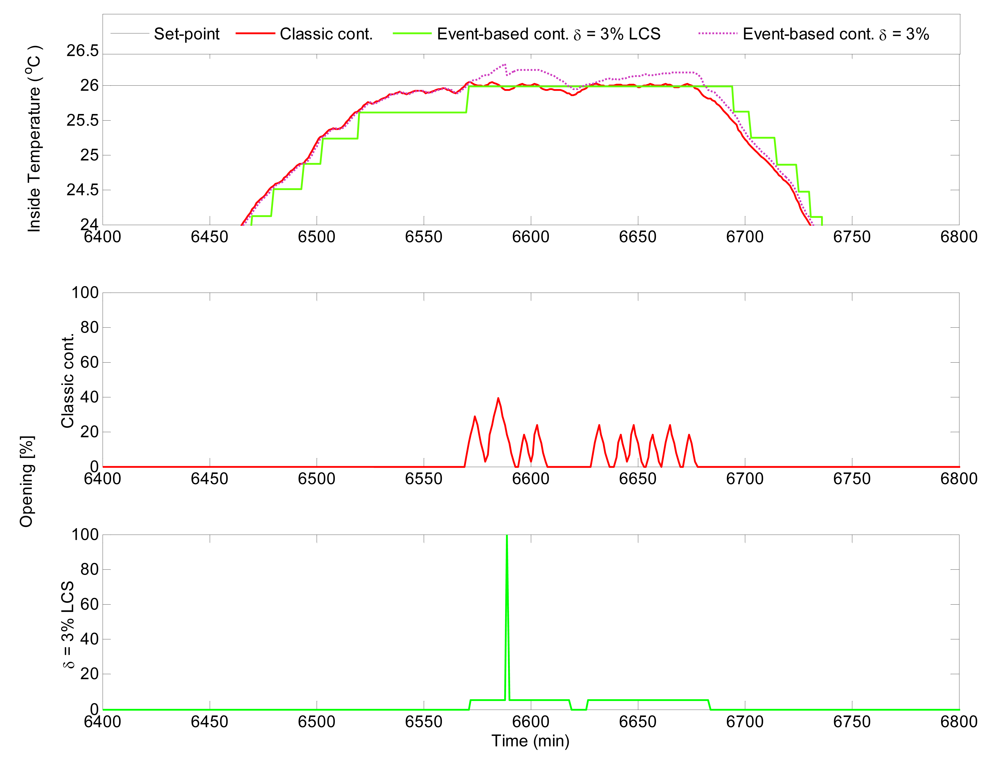Image resolution: width=1000 pixels, height=776 pixels.
Task: Click the Inside Temperature (°C) axis label
Action: 34,138
